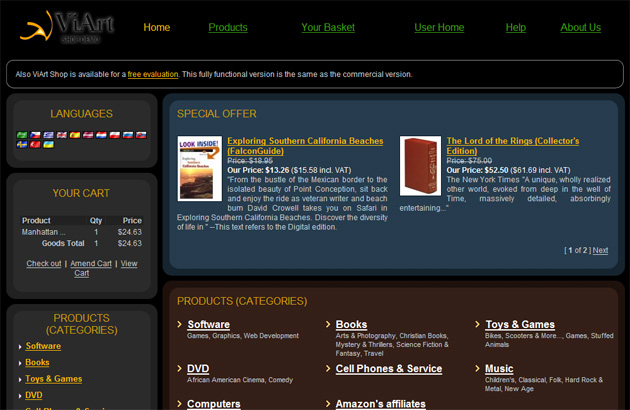Click the 'SPECIAL OFFER' panel heading

[x=217, y=114]
